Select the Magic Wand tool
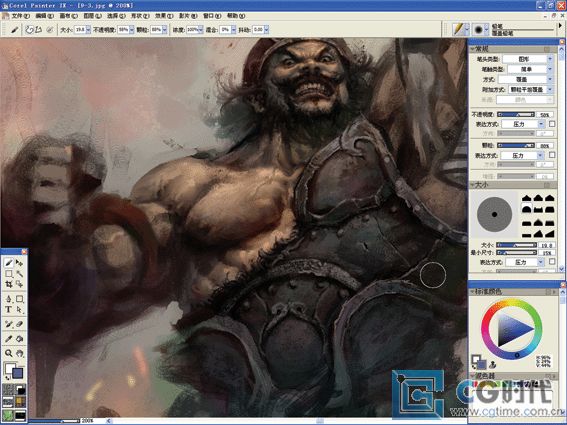 20,274
